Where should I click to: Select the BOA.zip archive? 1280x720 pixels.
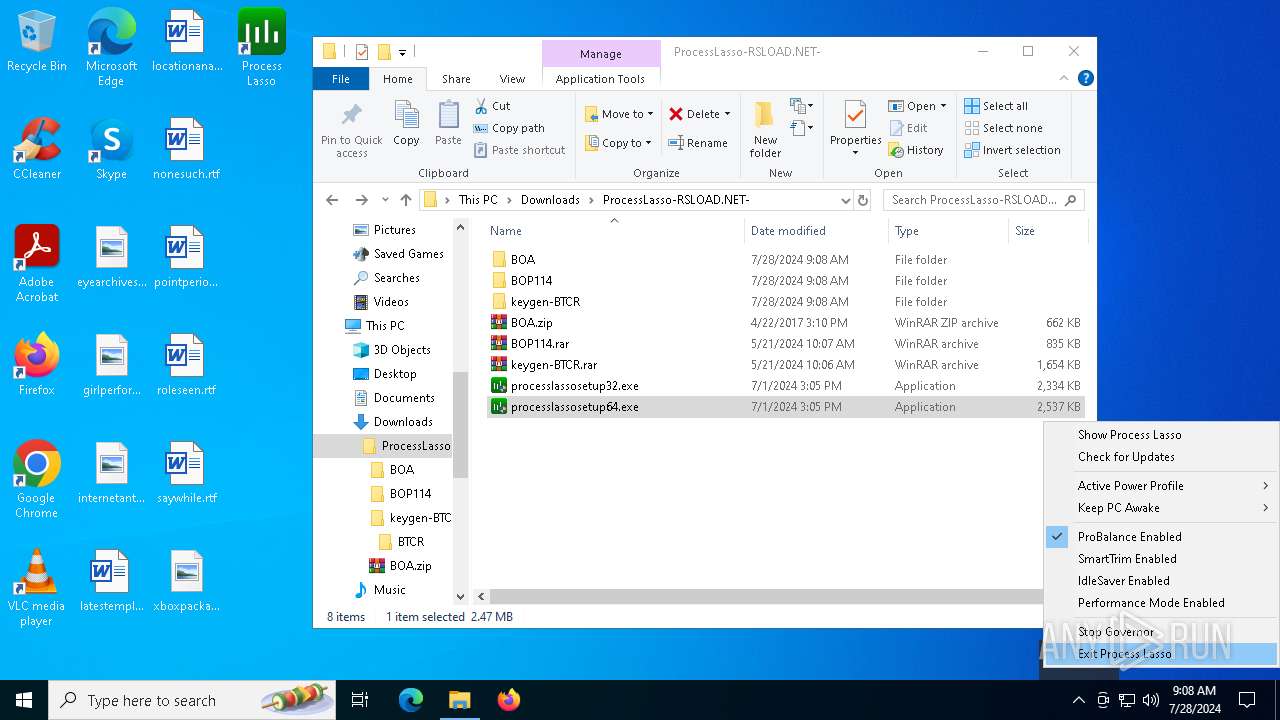coord(531,322)
